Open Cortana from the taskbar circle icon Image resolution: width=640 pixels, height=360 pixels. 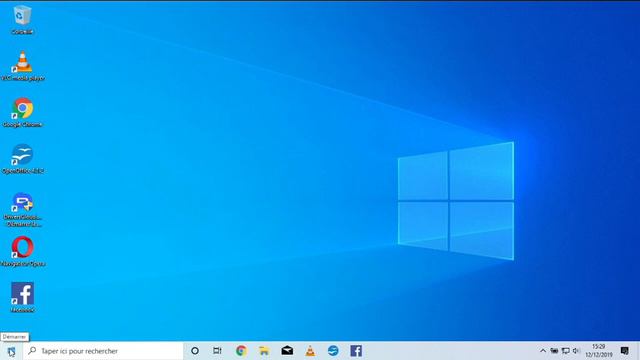[195, 351]
